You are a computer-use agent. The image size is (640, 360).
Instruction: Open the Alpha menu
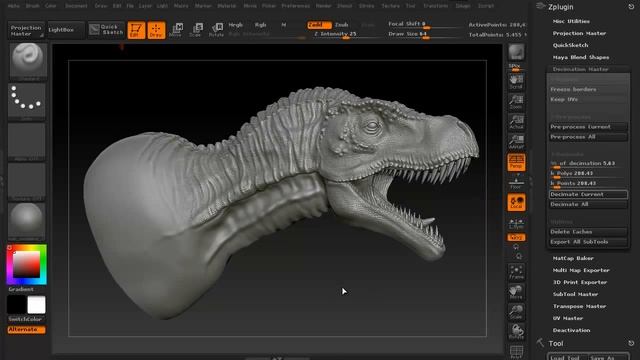click(13, 6)
